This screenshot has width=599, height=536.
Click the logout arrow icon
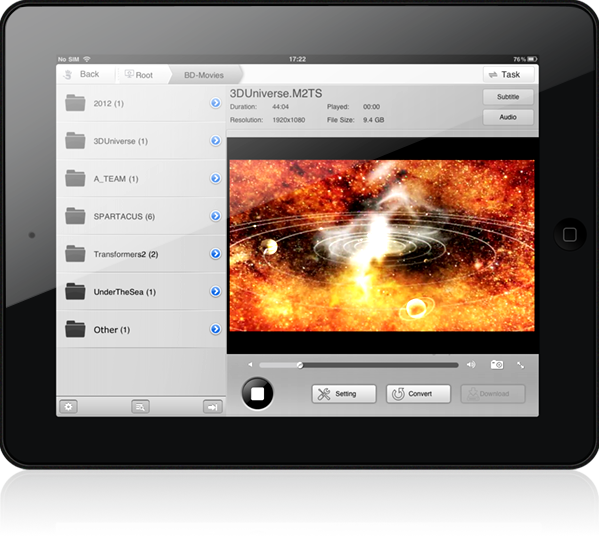[x=212, y=407]
